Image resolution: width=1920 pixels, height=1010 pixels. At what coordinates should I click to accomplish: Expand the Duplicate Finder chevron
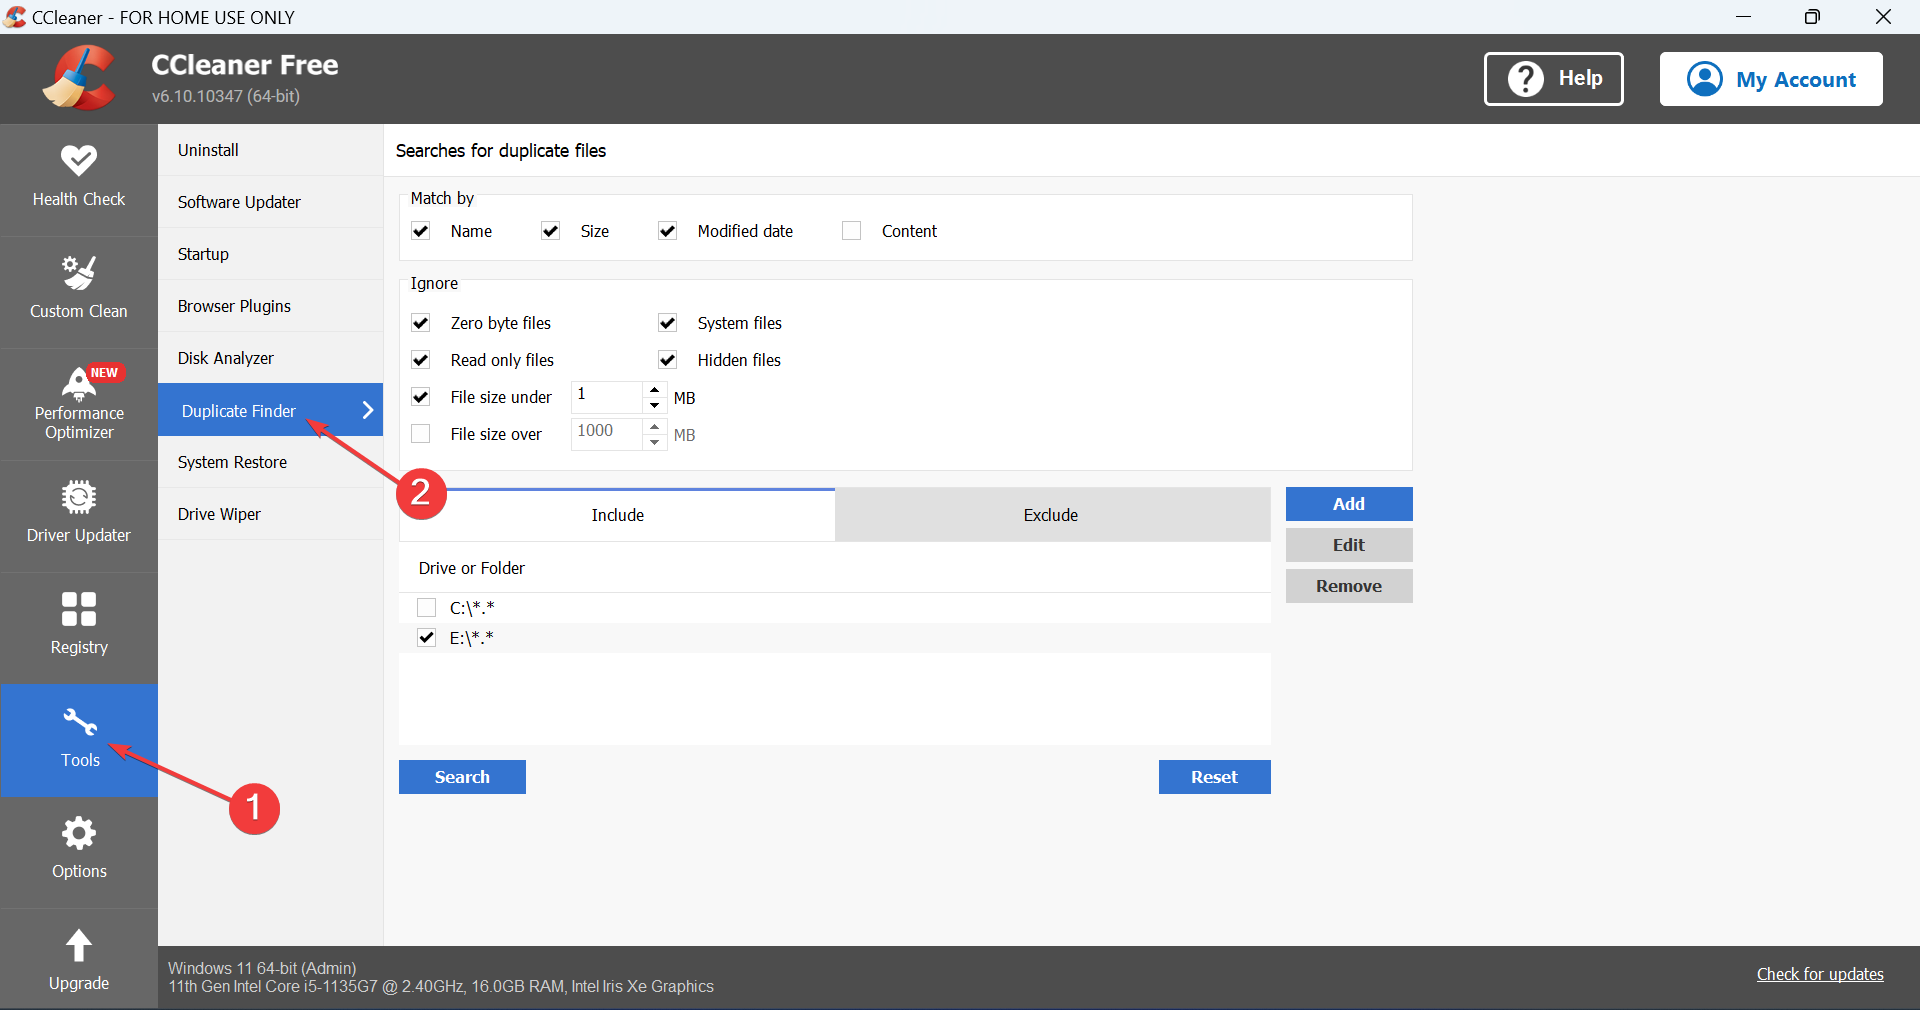click(368, 410)
